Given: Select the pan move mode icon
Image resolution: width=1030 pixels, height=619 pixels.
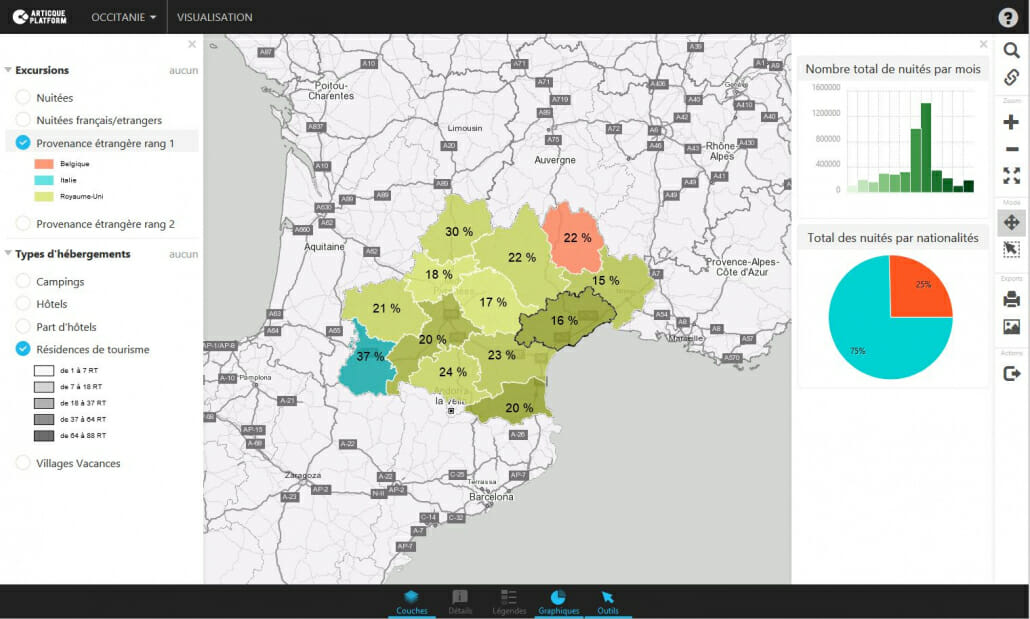Looking at the screenshot, I should tap(1012, 223).
